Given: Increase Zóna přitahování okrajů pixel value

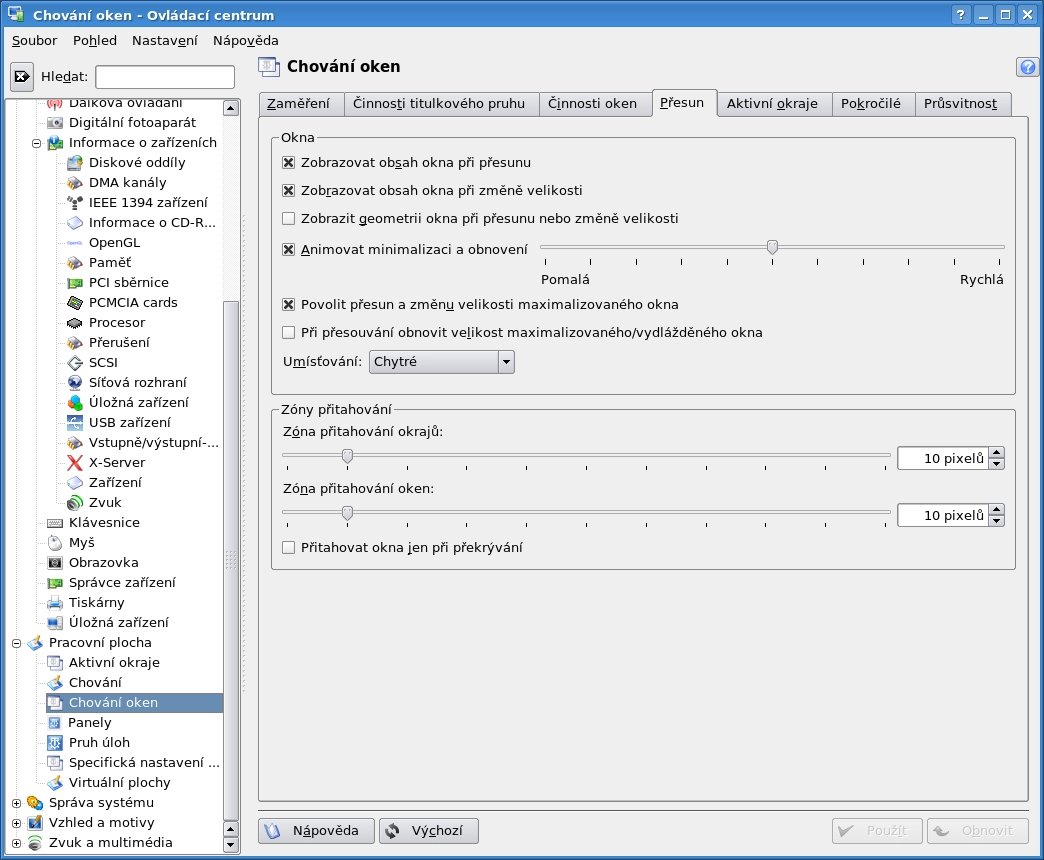Looking at the screenshot, I should point(996,453).
